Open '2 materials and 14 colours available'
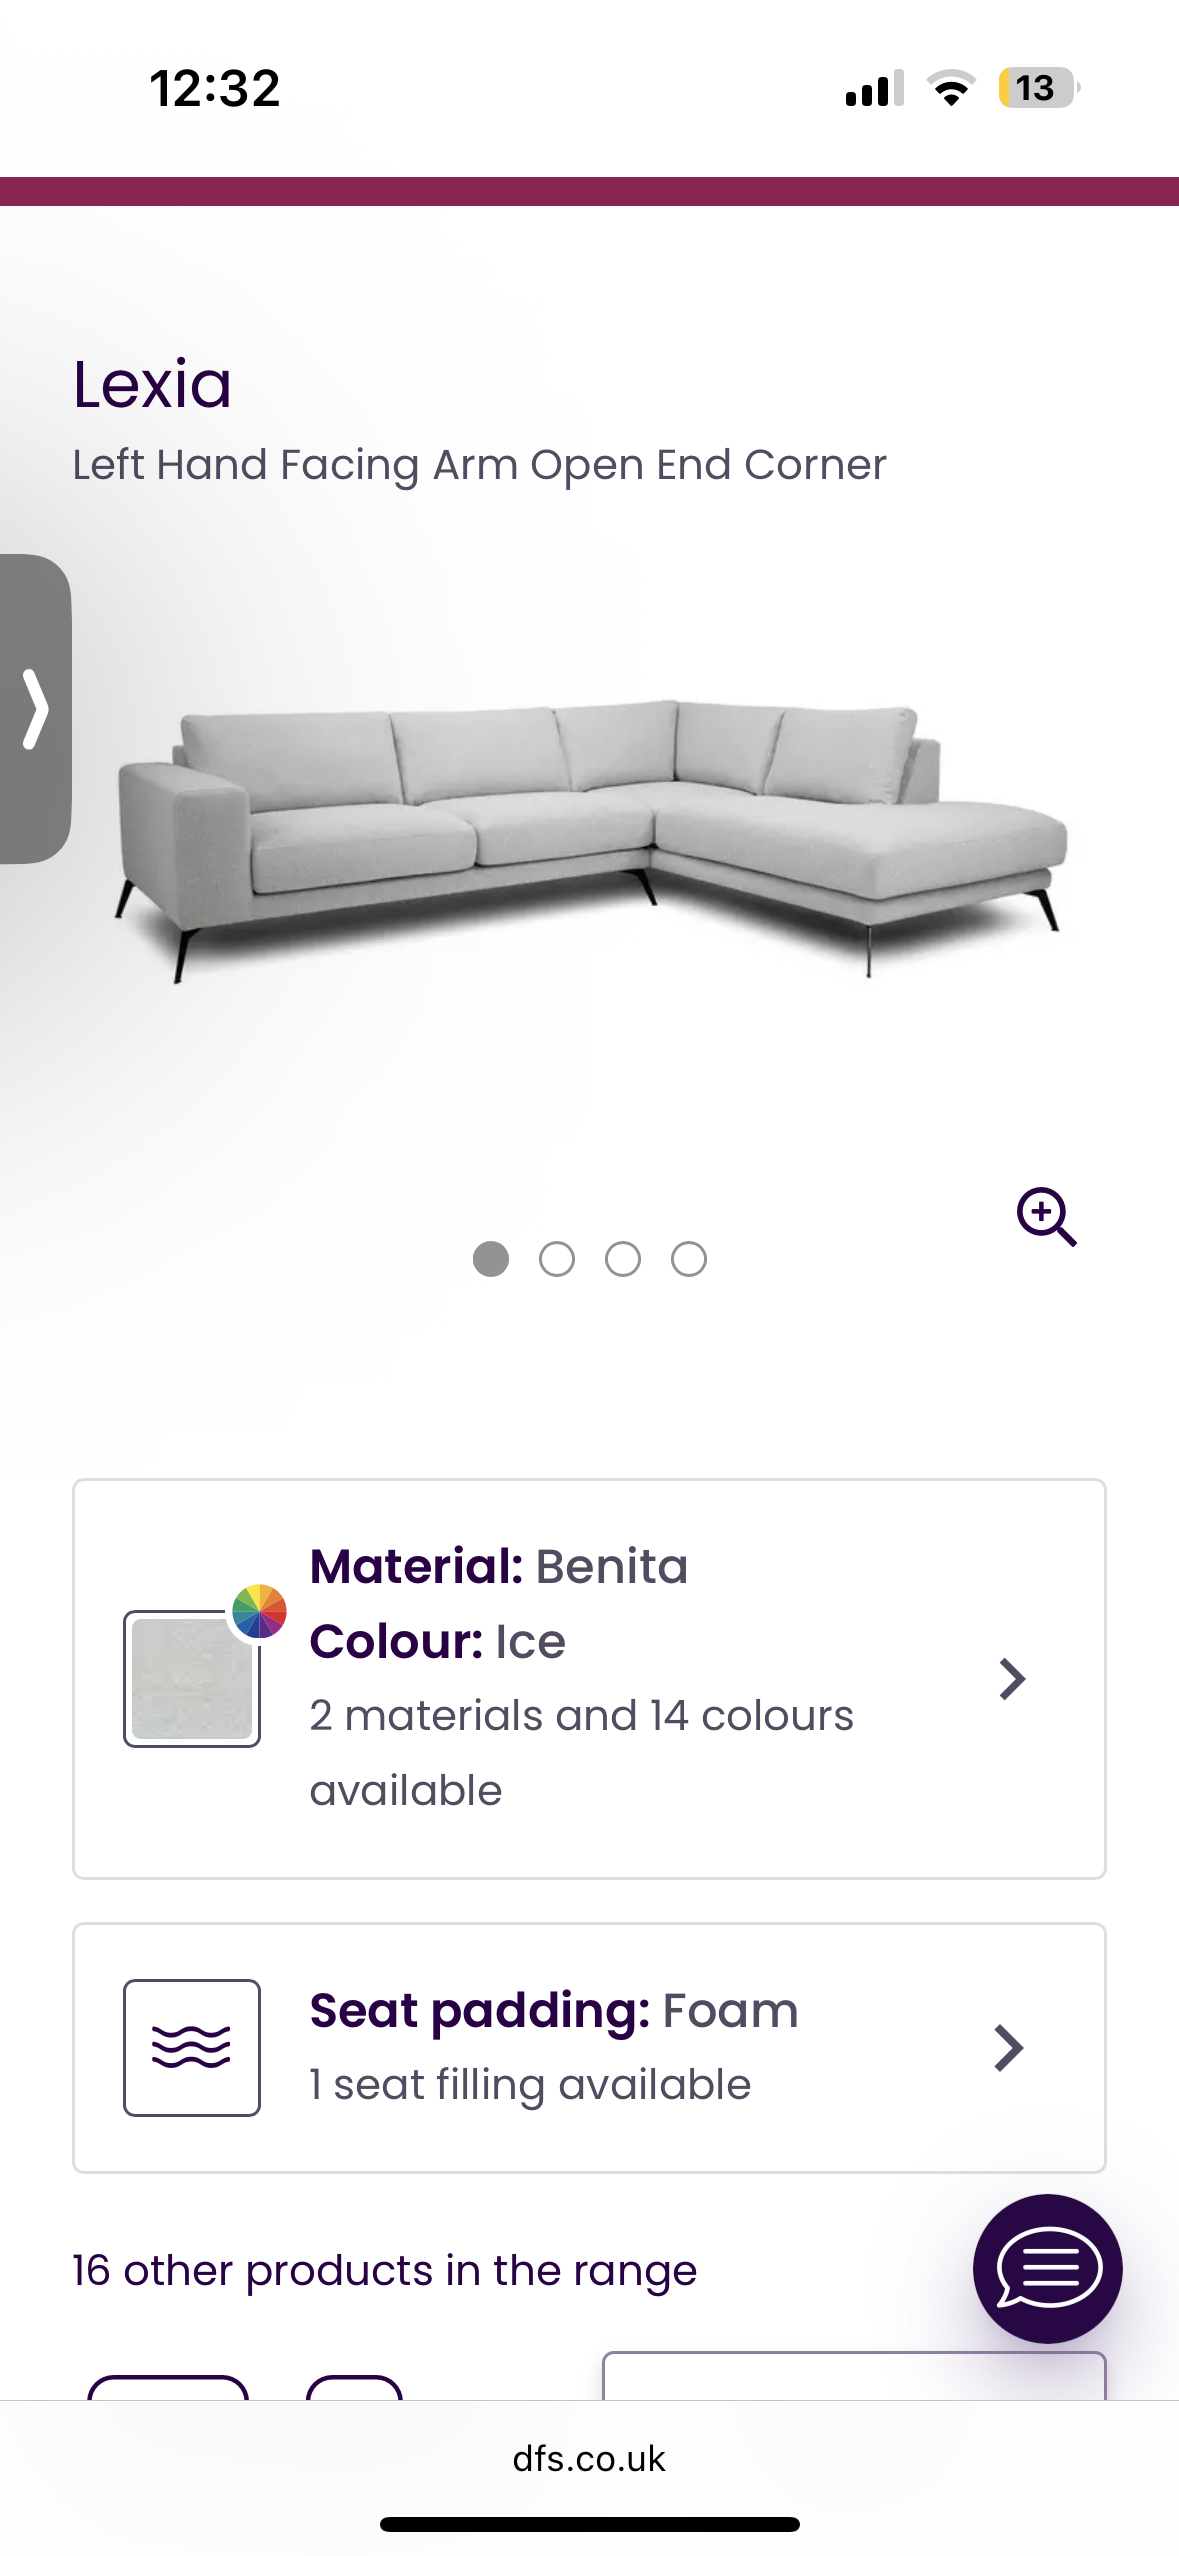This screenshot has height=2556, width=1179. 581,1752
